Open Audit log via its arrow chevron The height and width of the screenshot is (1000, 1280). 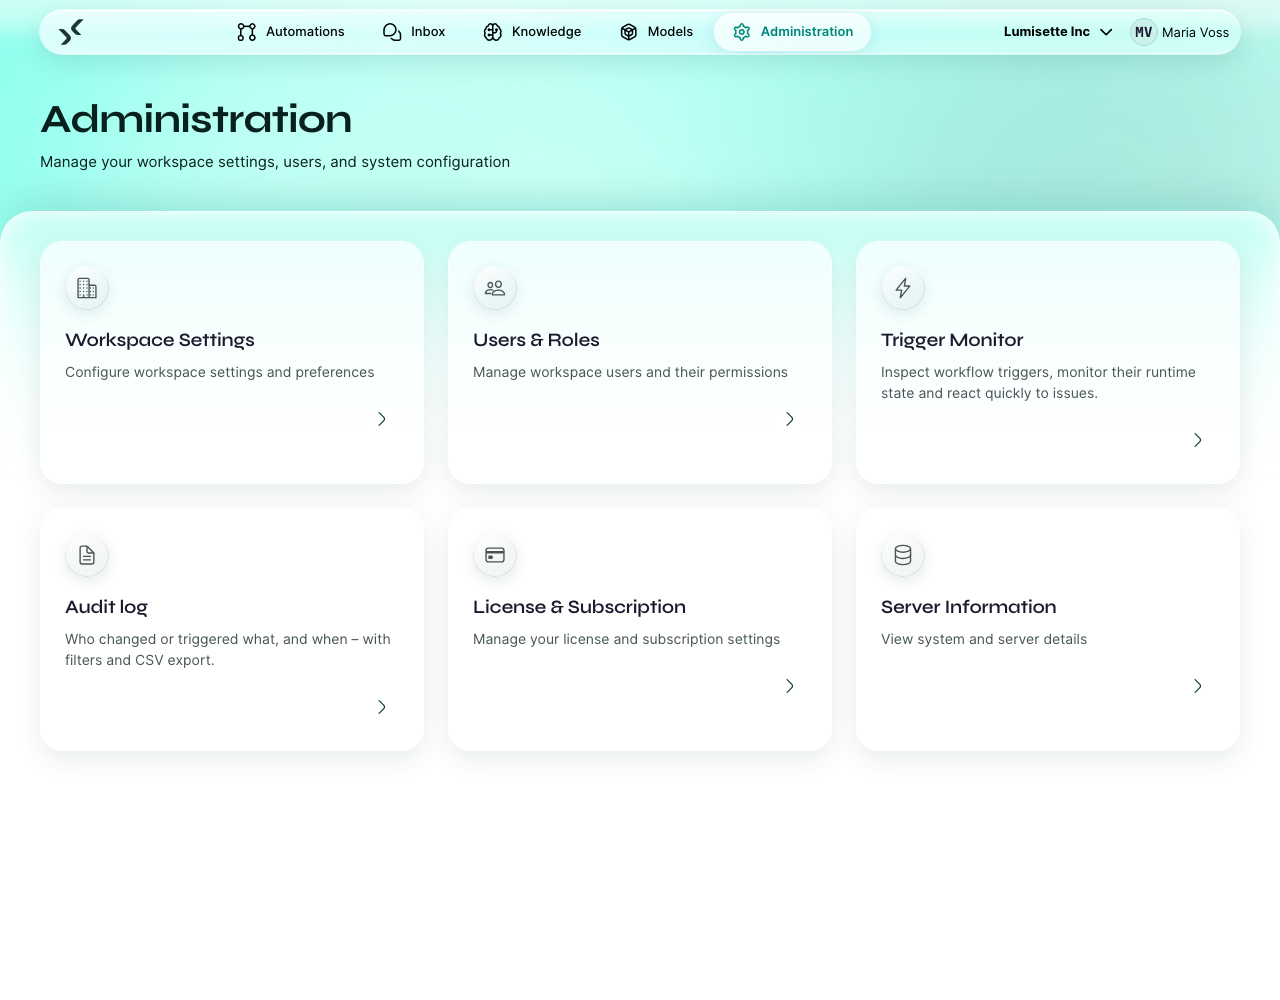[382, 707]
